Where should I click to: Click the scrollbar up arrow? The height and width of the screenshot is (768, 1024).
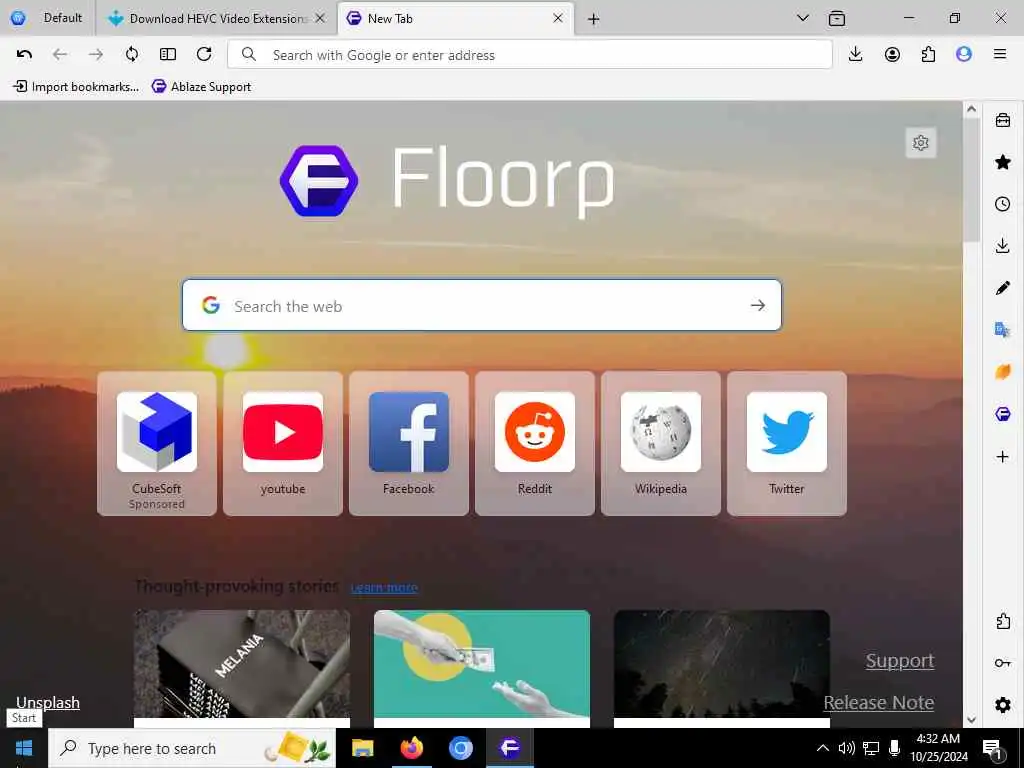[x=972, y=109]
